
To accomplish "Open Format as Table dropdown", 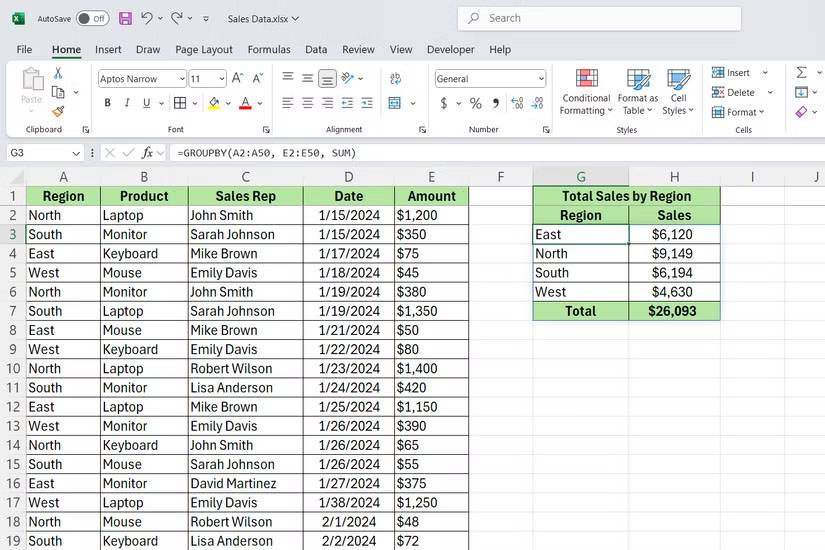I will click(638, 92).
